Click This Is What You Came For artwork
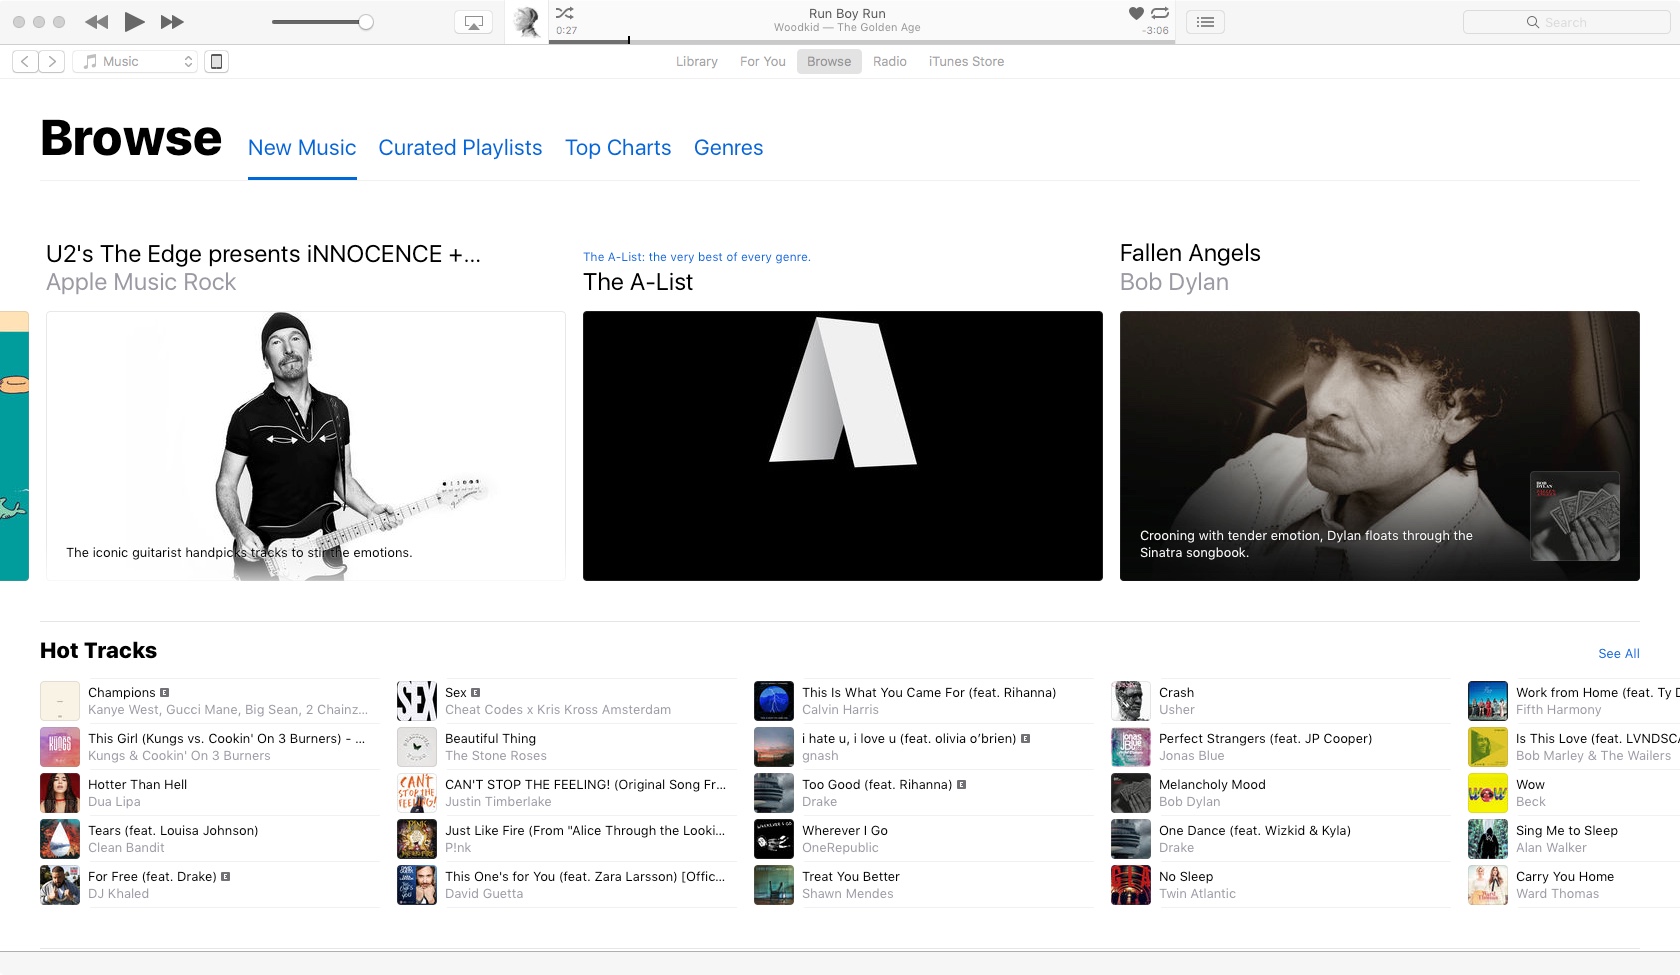The width and height of the screenshot is (1680, 975). (x=774, y=701)
